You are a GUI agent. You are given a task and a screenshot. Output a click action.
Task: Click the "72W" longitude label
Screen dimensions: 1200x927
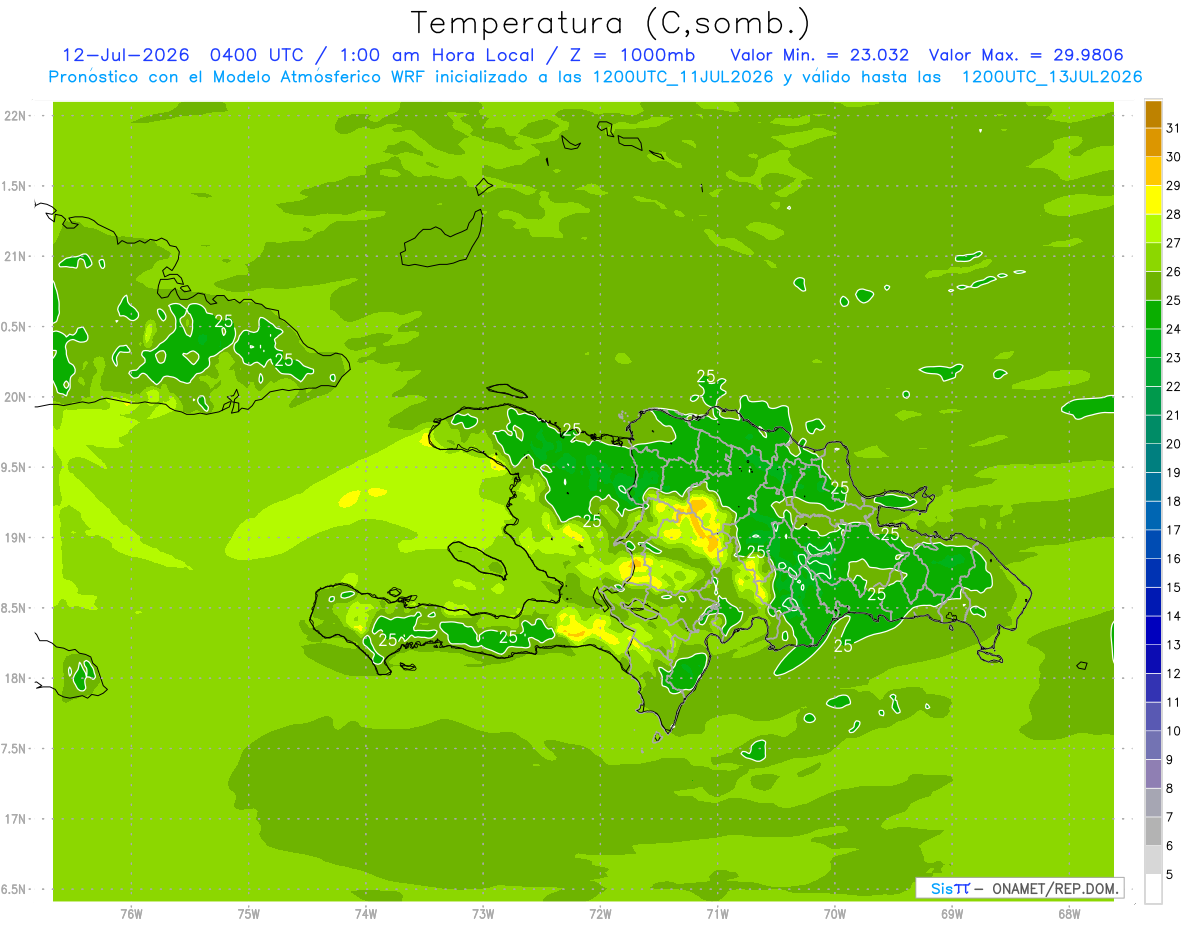[x=601, y=914]
